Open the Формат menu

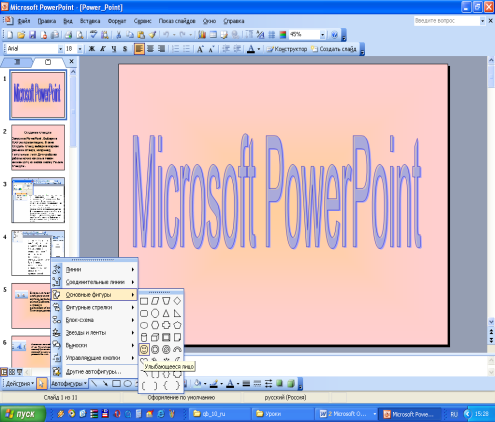coord(117,21)
